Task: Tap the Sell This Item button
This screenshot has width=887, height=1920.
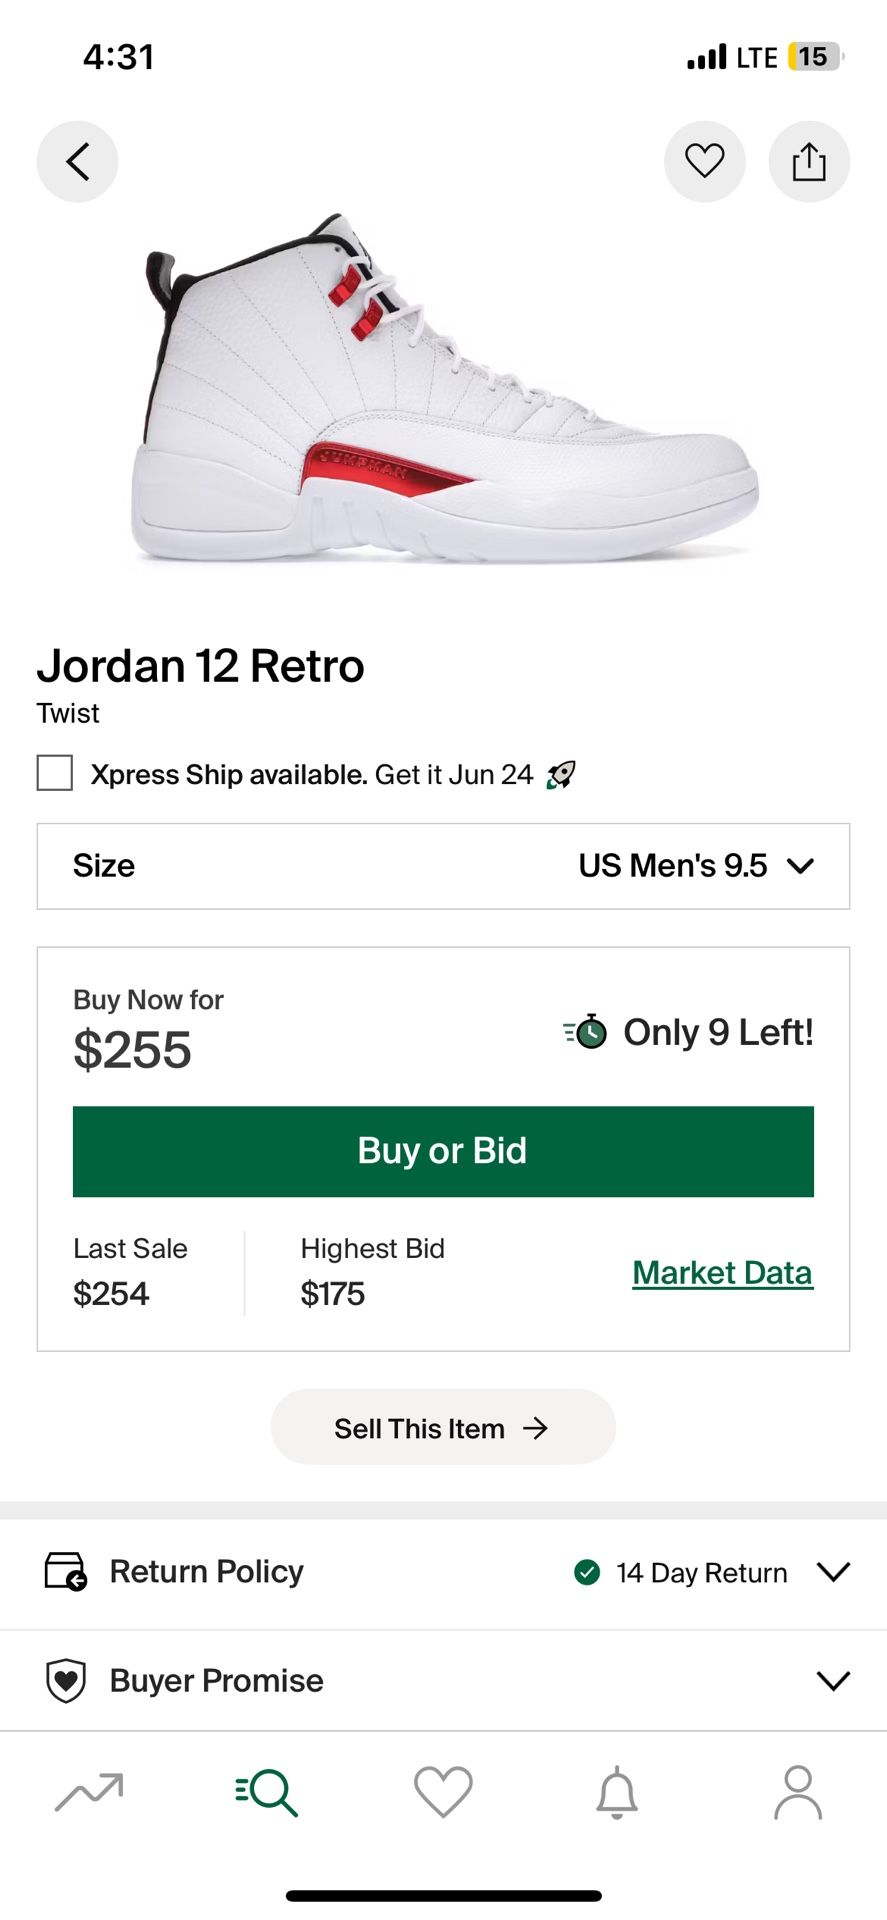Action: coord(443,1428)
